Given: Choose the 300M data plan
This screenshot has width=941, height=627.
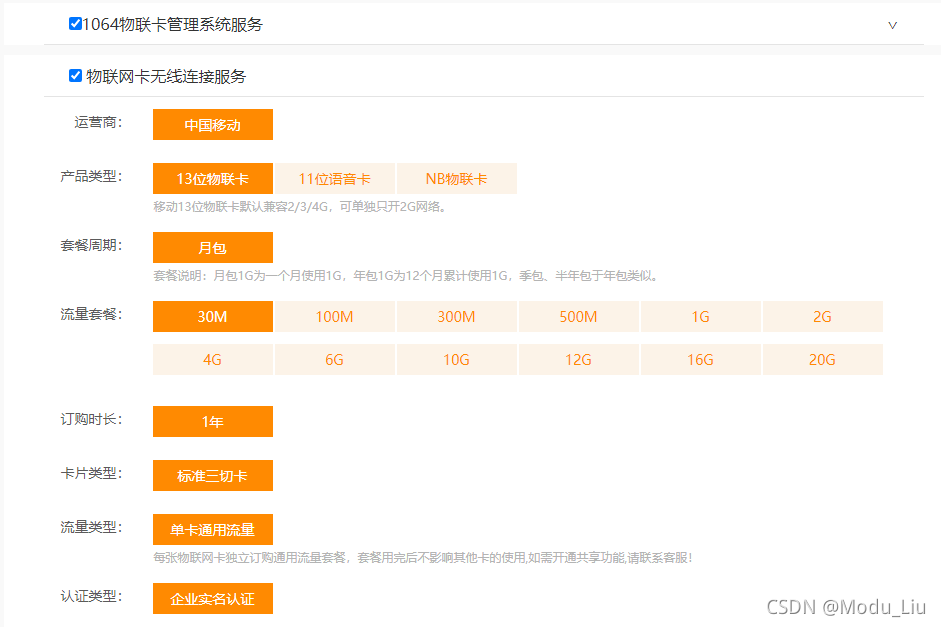Looking at the screenshot, I should [x=457, y=317].
